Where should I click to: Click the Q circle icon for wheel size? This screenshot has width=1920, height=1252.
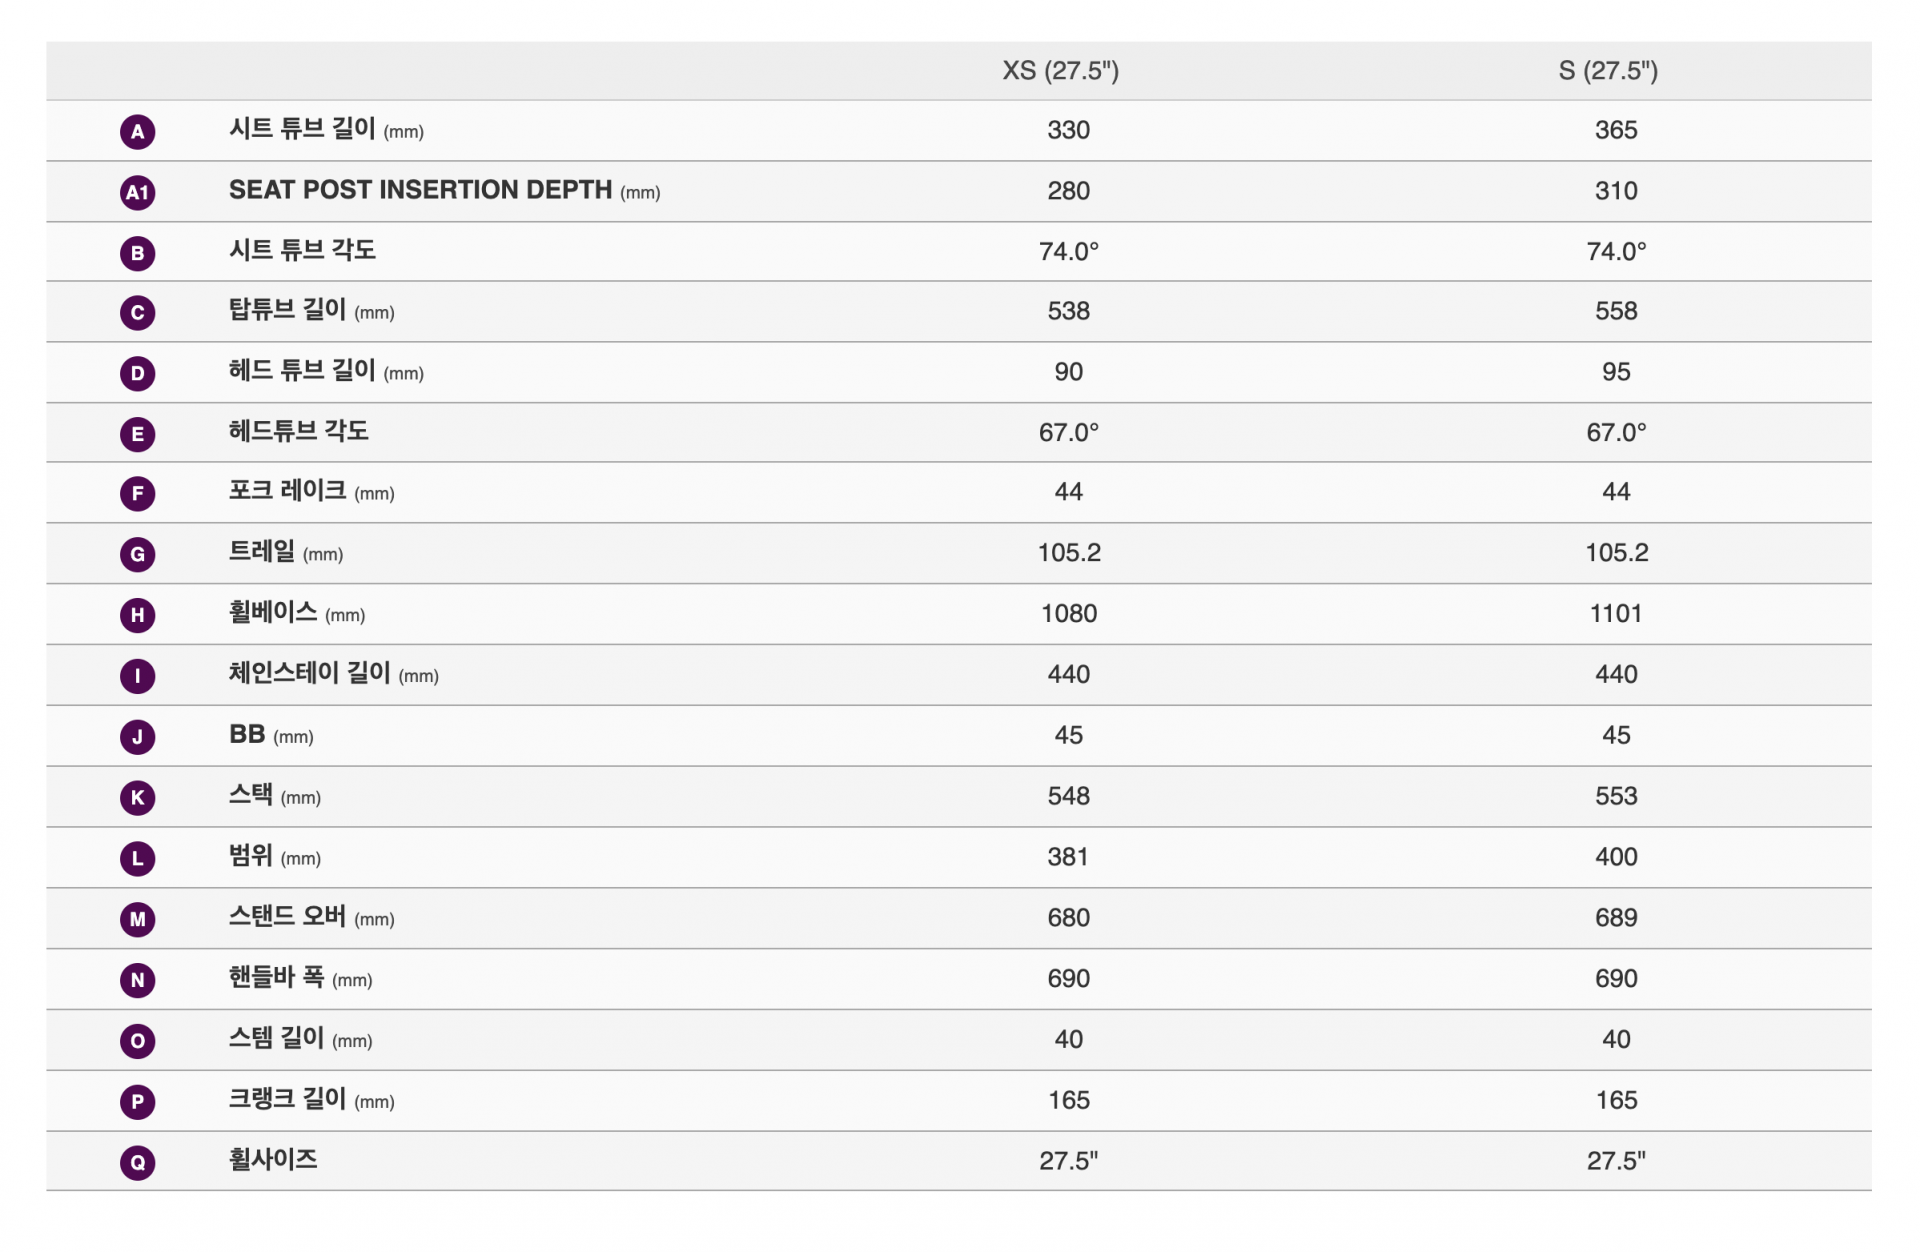point(137,1162)
